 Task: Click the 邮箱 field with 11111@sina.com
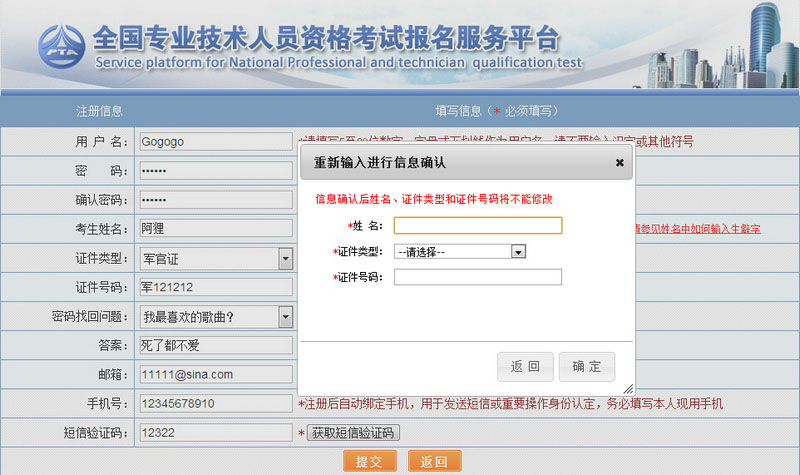[214, 375]
